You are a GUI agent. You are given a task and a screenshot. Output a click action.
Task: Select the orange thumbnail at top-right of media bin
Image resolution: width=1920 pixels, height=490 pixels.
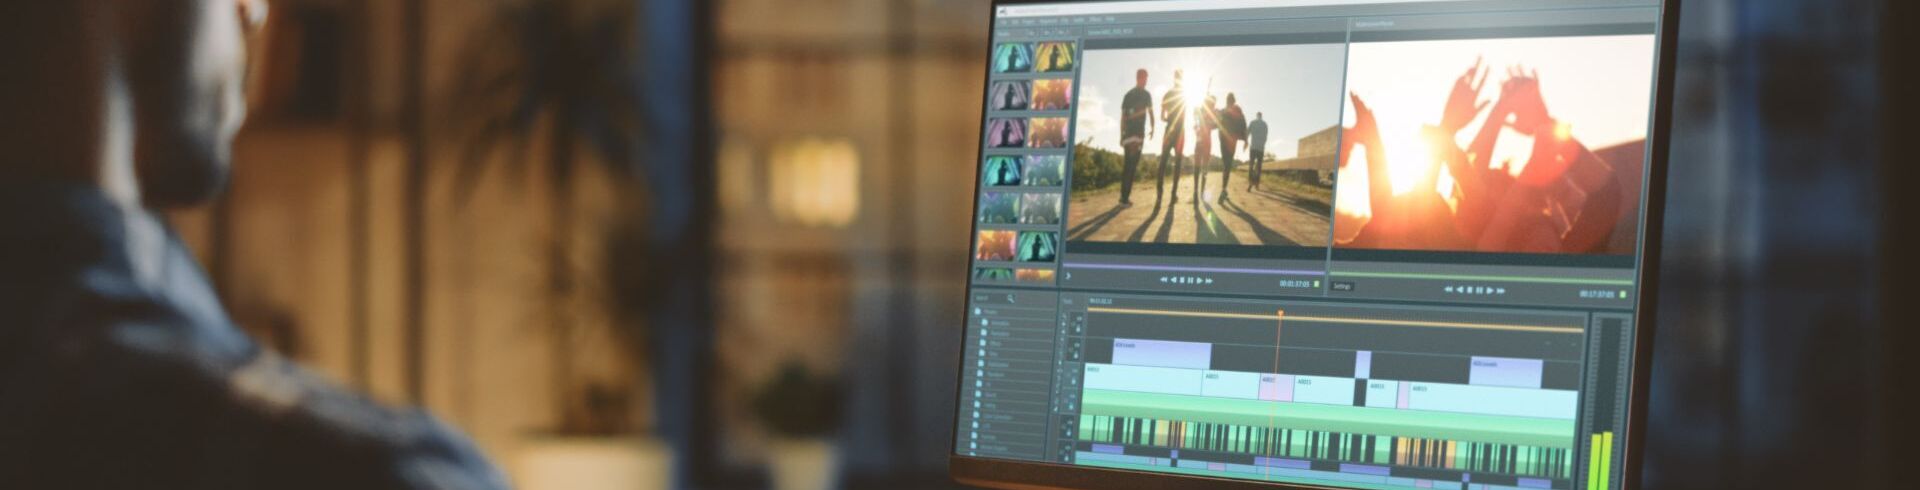pyautogui.click(x=1055, y=57)
